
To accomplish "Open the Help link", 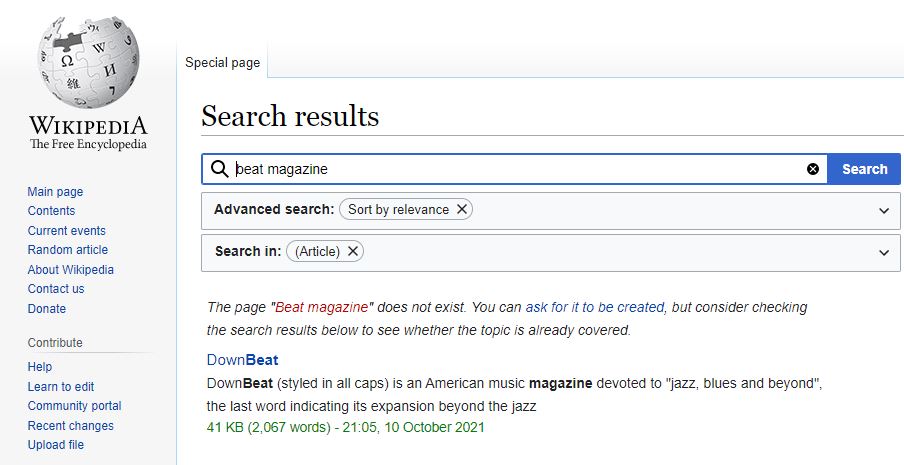I will click(x=40, y=366).
